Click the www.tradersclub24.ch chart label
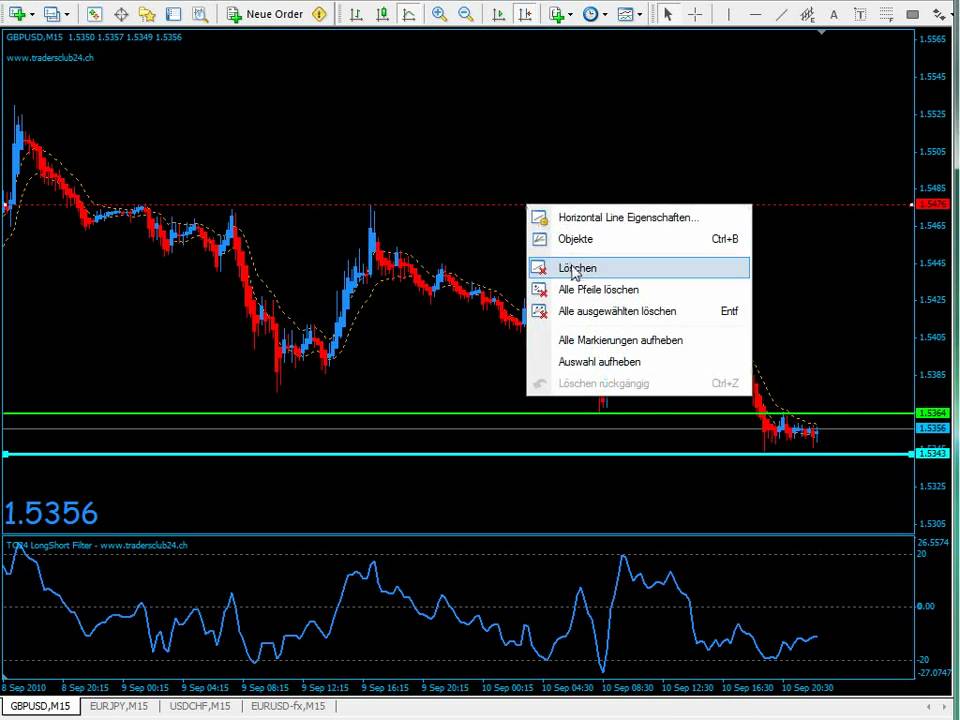960x720 pixels. [x=50, y=58]
